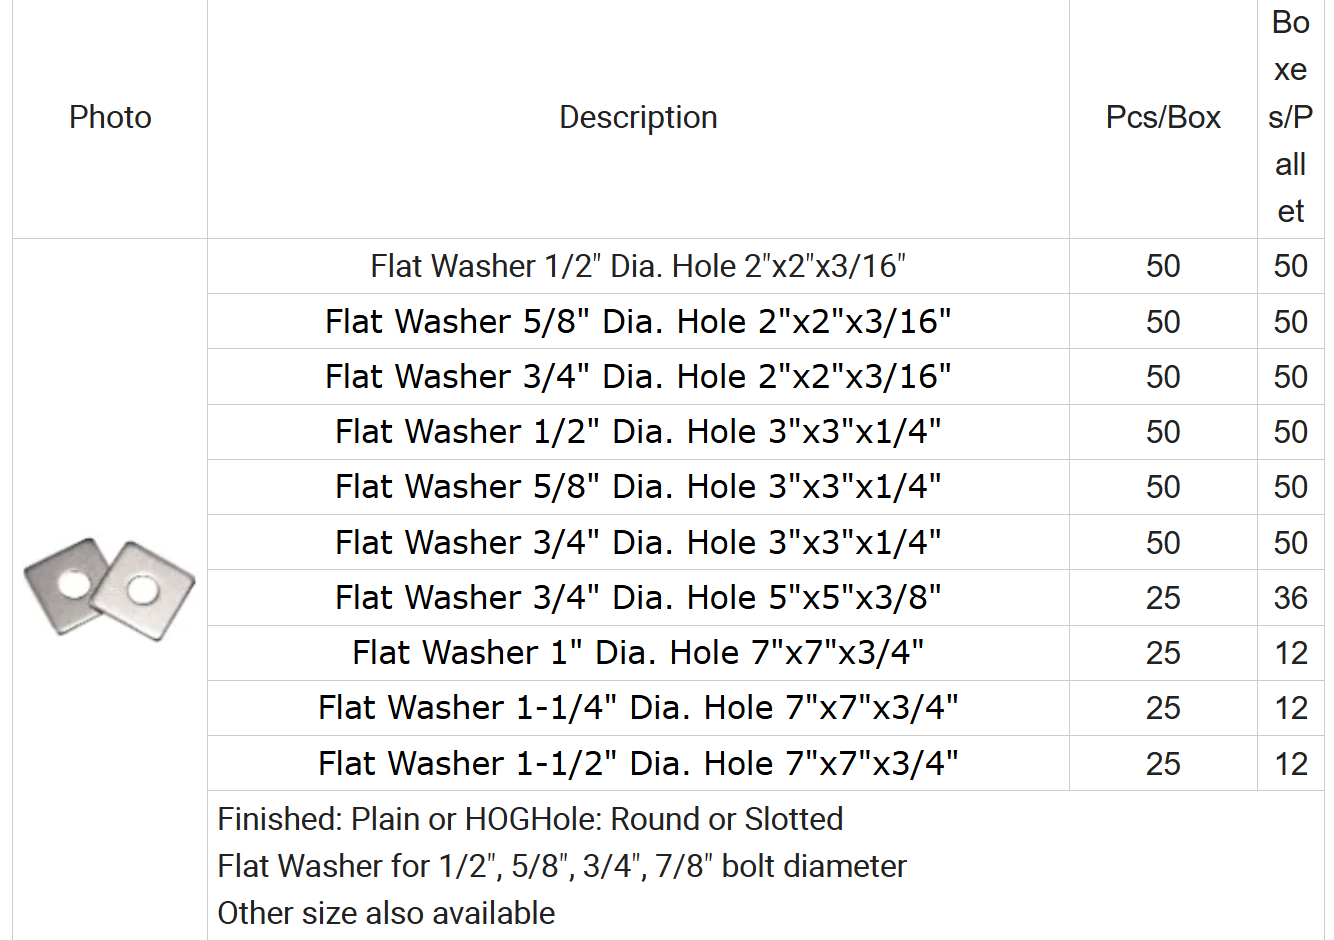Click the 36 boxes per pallet cell
The image size is (1334, 940).
tap(1290, 598)
